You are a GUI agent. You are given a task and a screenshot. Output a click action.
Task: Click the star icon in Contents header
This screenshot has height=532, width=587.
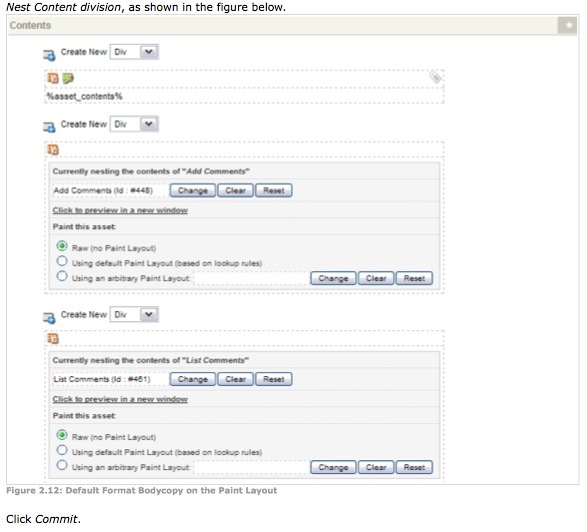[x=568, y=25]
